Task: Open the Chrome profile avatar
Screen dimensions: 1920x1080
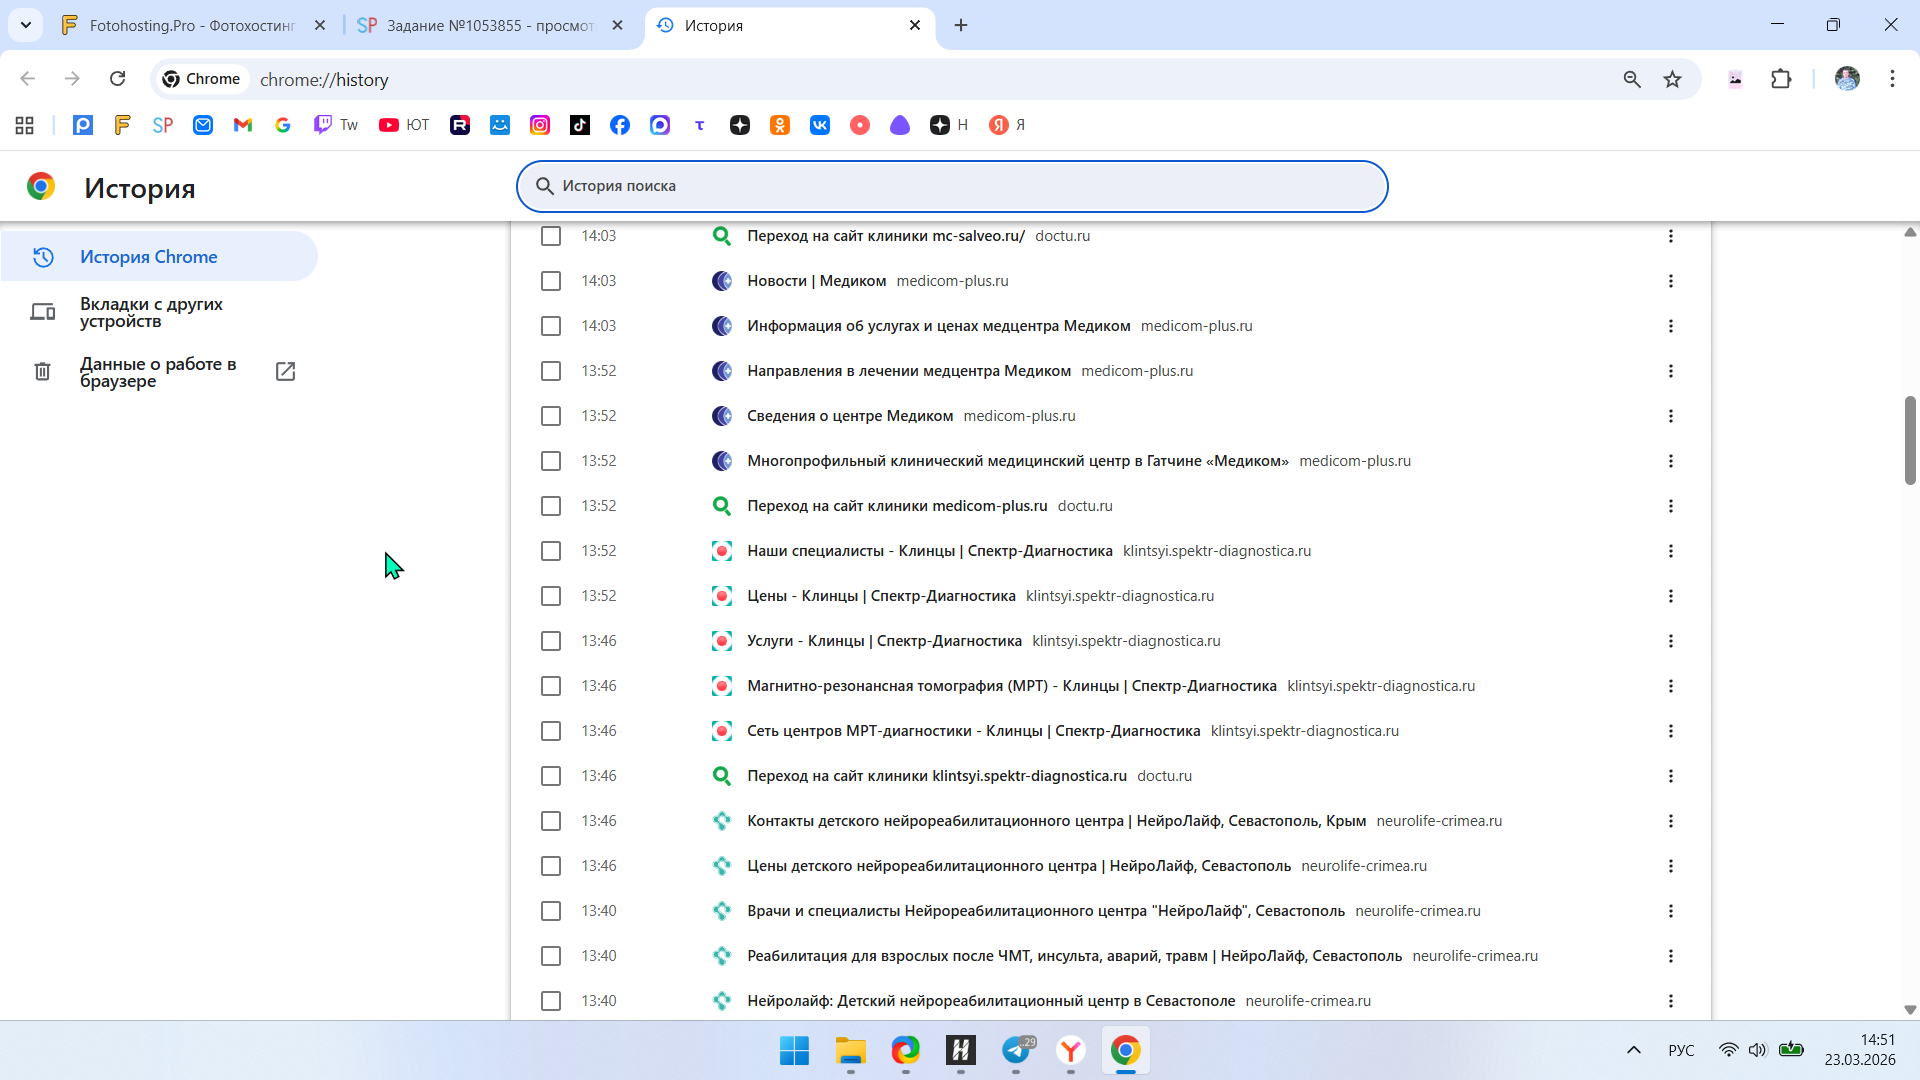Action: 1847,79
